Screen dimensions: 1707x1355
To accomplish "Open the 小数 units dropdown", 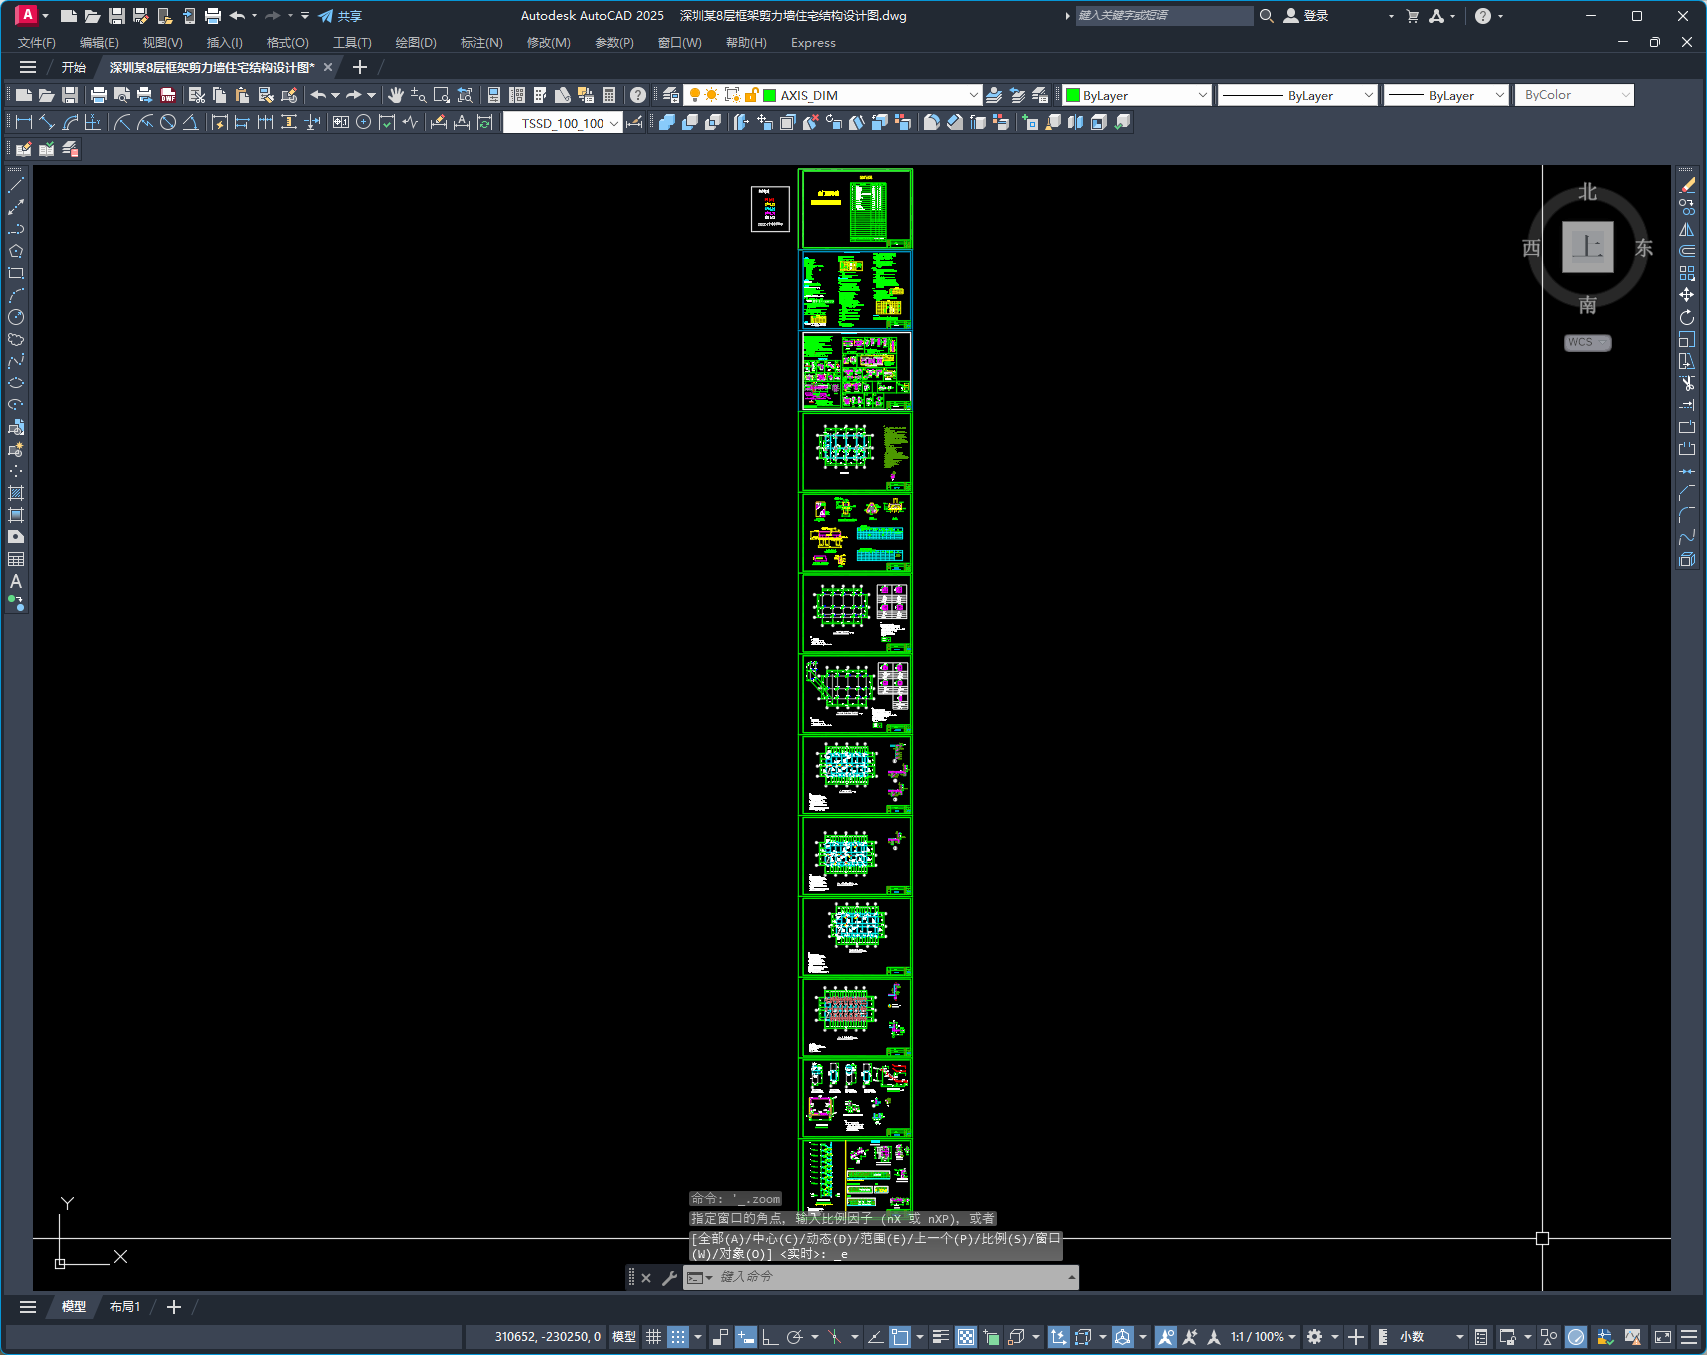I will pyautogui.click(x=1432, y=1337).
